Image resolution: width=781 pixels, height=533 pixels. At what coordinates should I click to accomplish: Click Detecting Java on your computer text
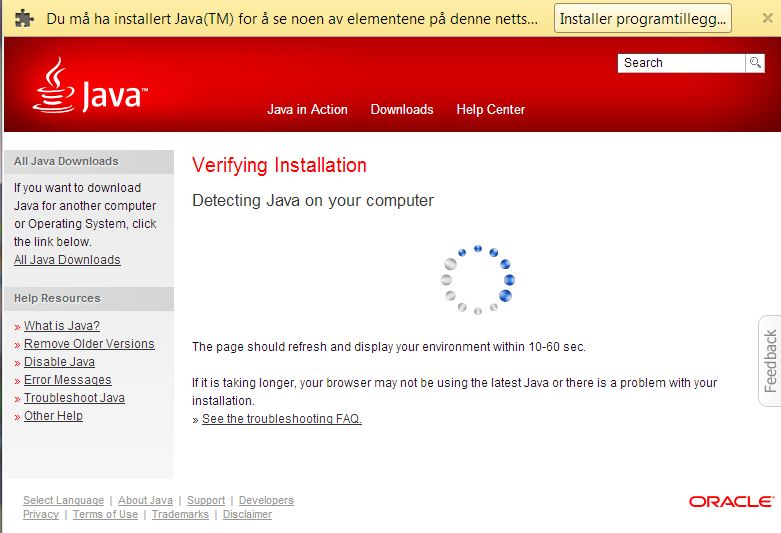click(x=313, y=200)
